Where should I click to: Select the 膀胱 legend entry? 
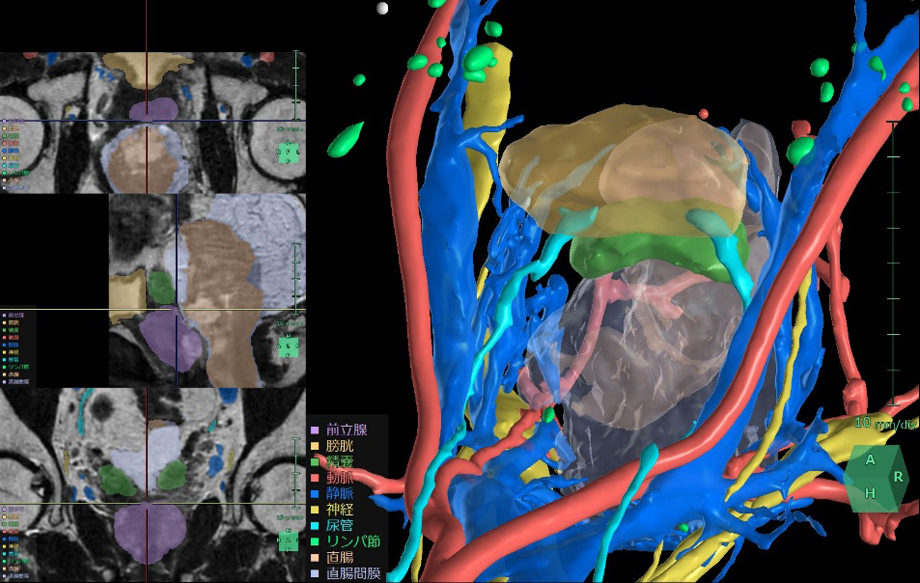[x=342, y=447]
